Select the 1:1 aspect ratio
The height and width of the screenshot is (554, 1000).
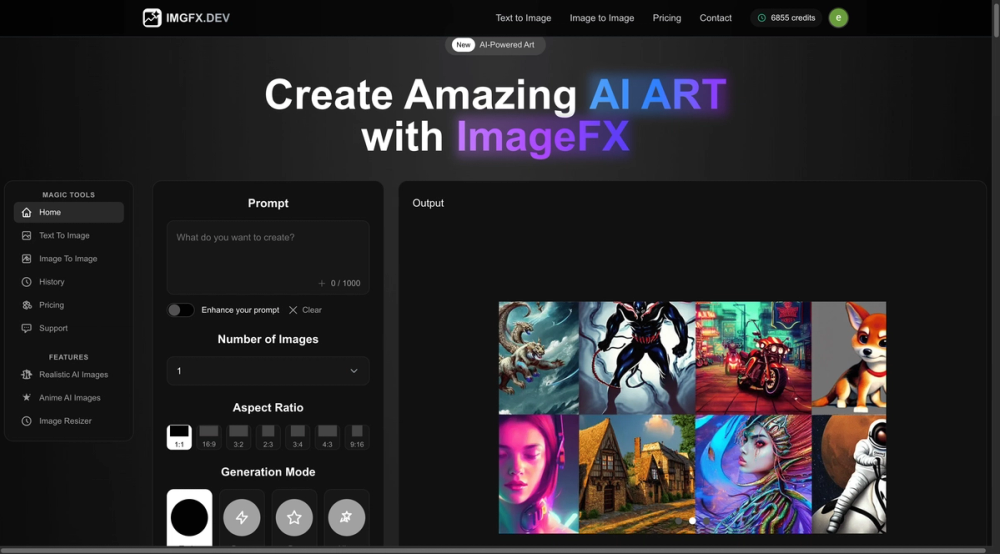[x=179, y=437]
